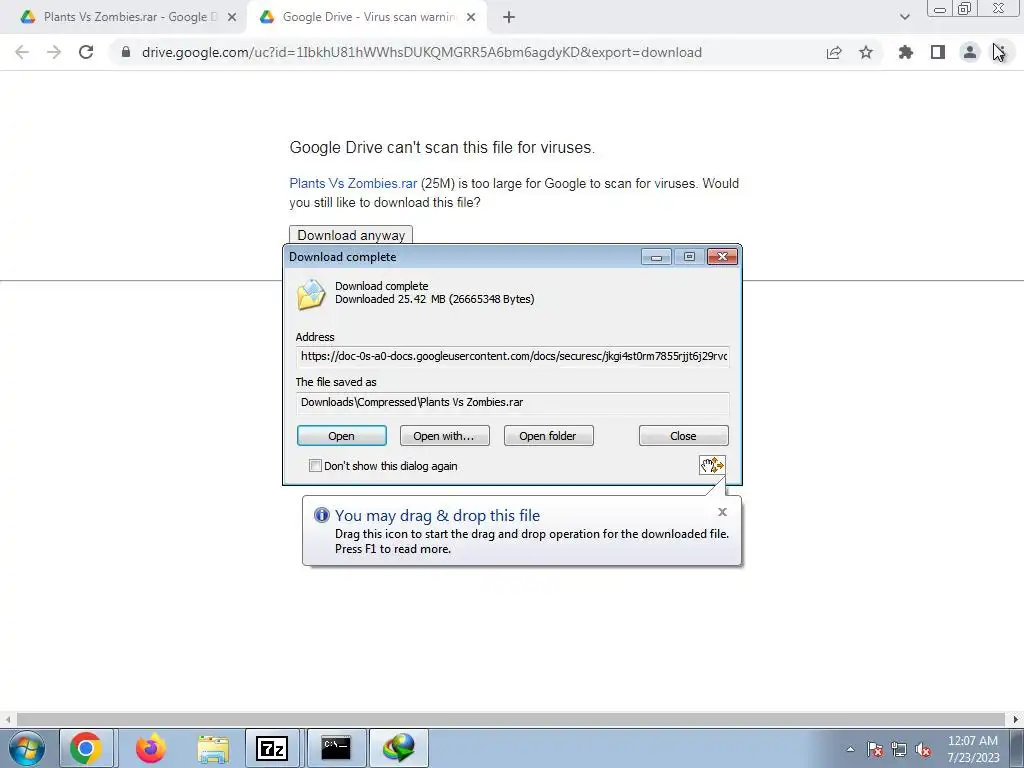Maximize the Download complete dialog
Image resolution: width=1024 pixels, height=768 pixels.
click(689, 257)
